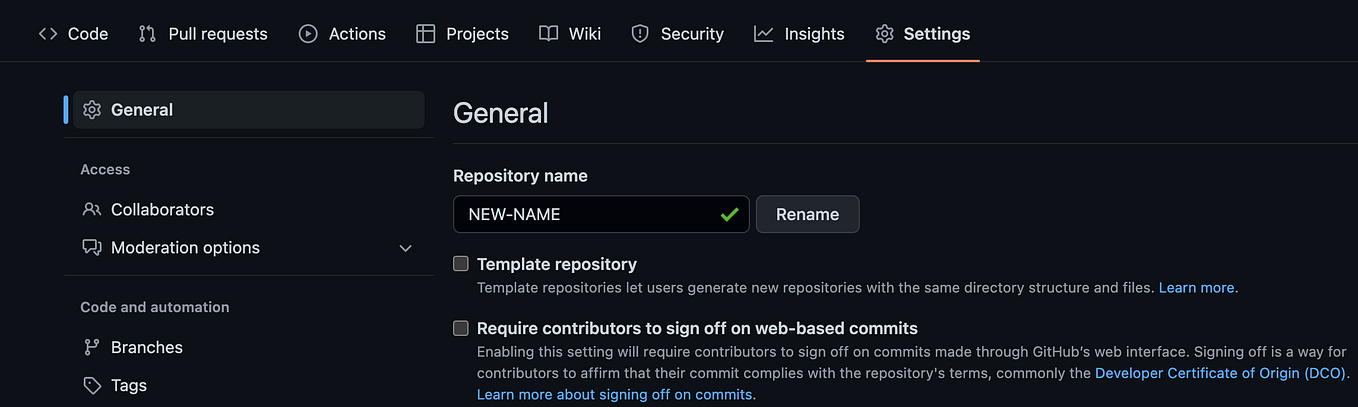The width and height of the screenshot is (1358, 407).
Task: Open the Learn more link for templates
Action: click(1196, 288)
